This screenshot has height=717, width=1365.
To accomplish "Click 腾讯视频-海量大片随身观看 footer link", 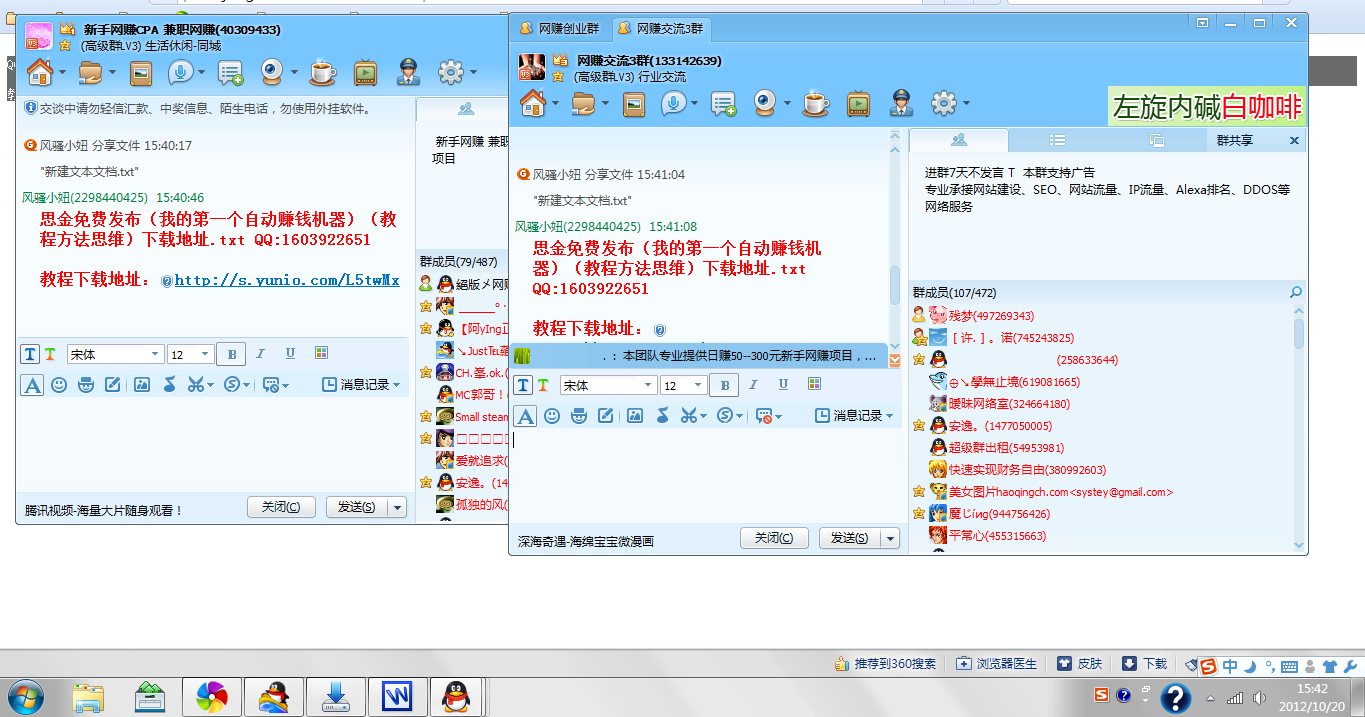I will click(x=104, y=510).
